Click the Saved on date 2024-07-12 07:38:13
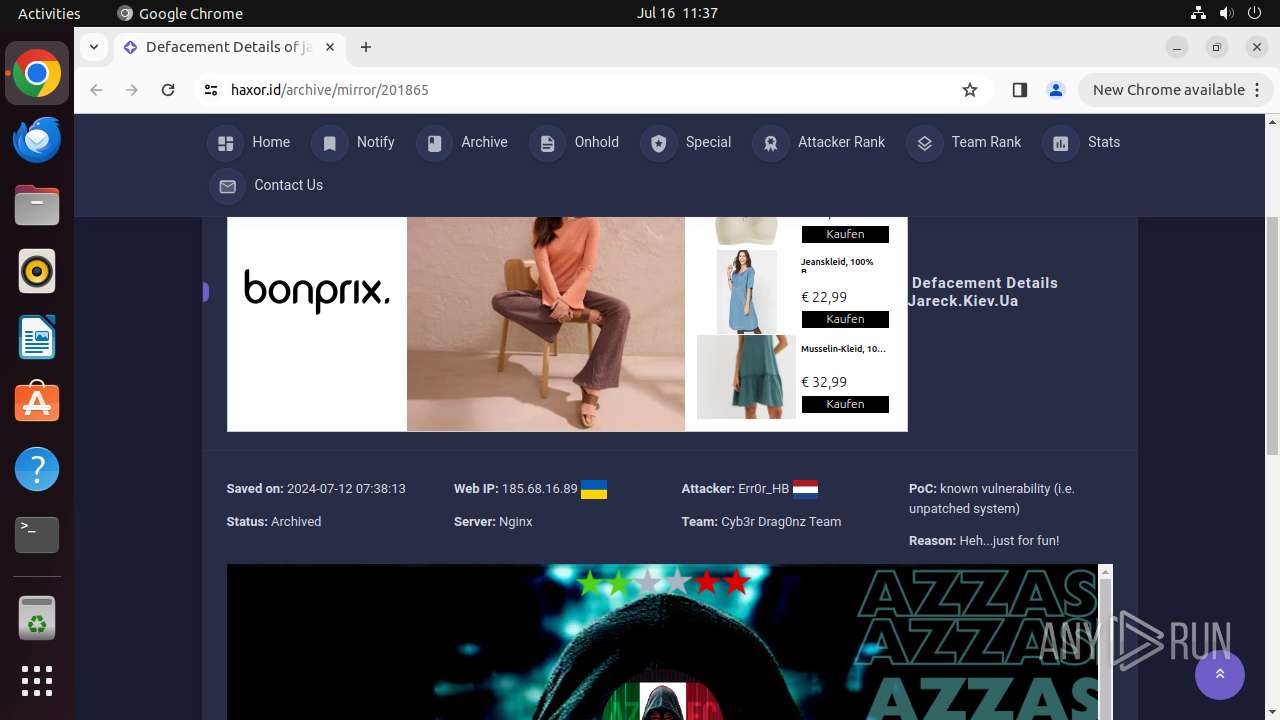 (x=346, y=489)
